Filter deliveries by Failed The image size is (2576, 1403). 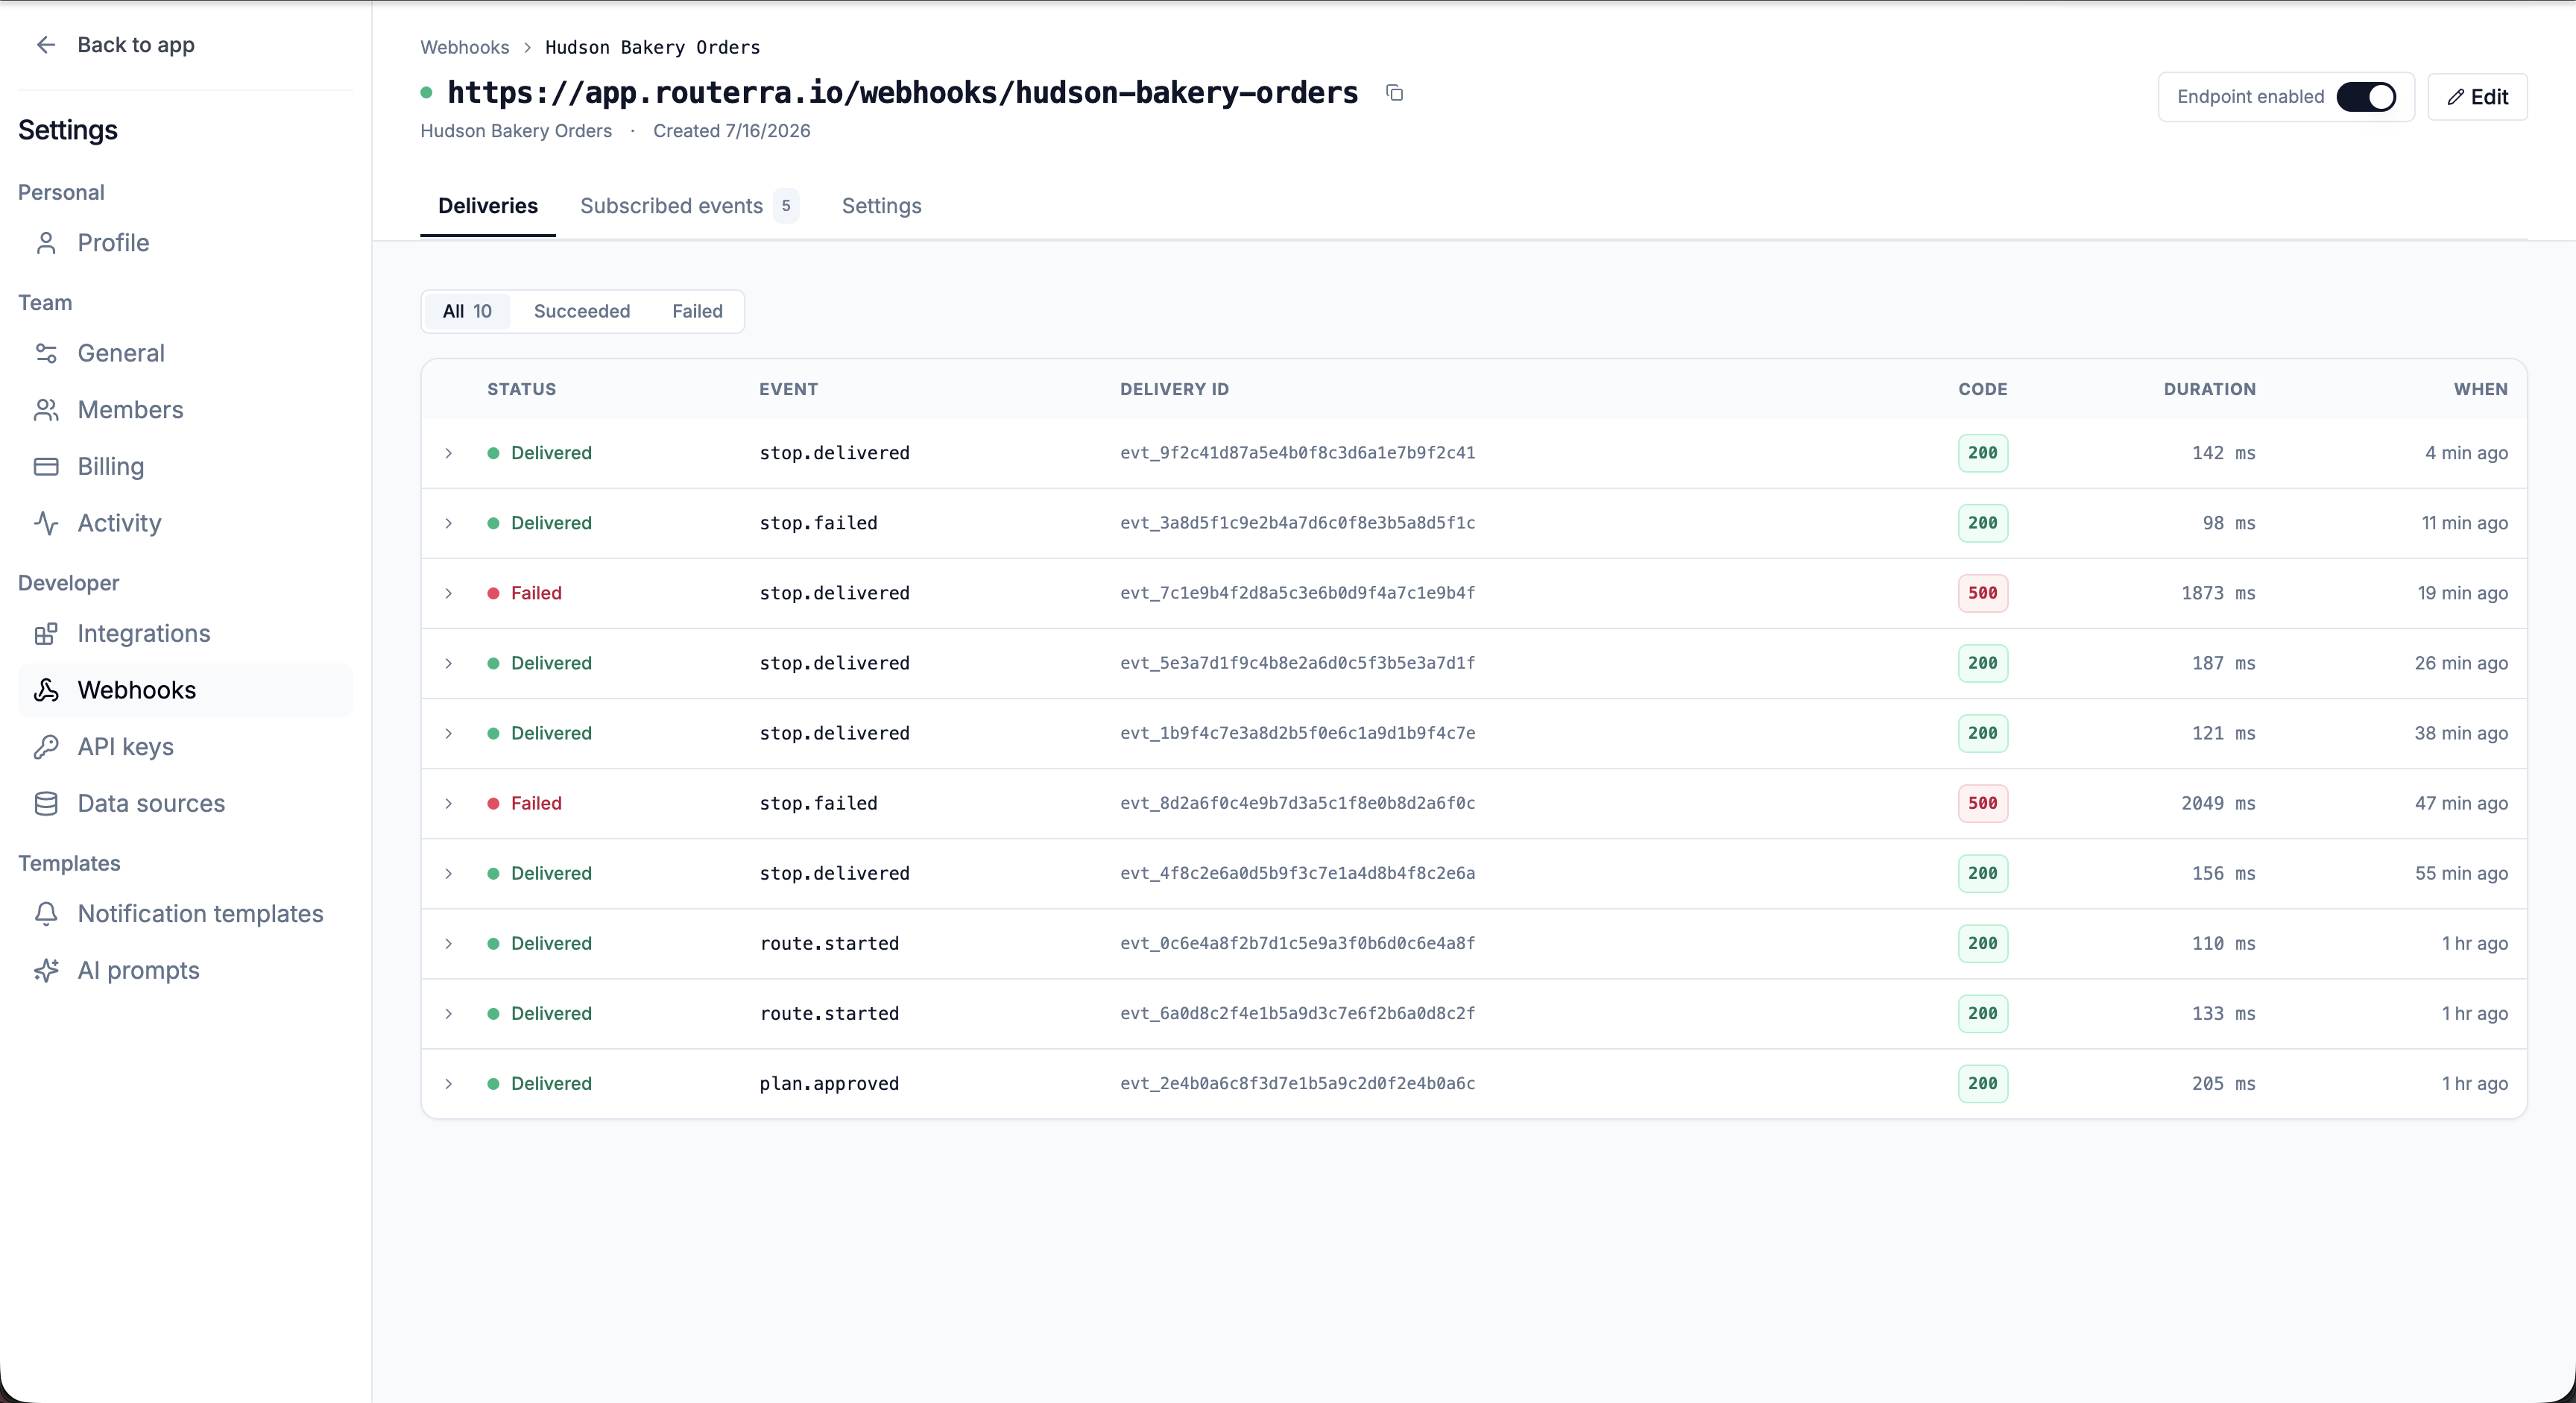point(697,311)
